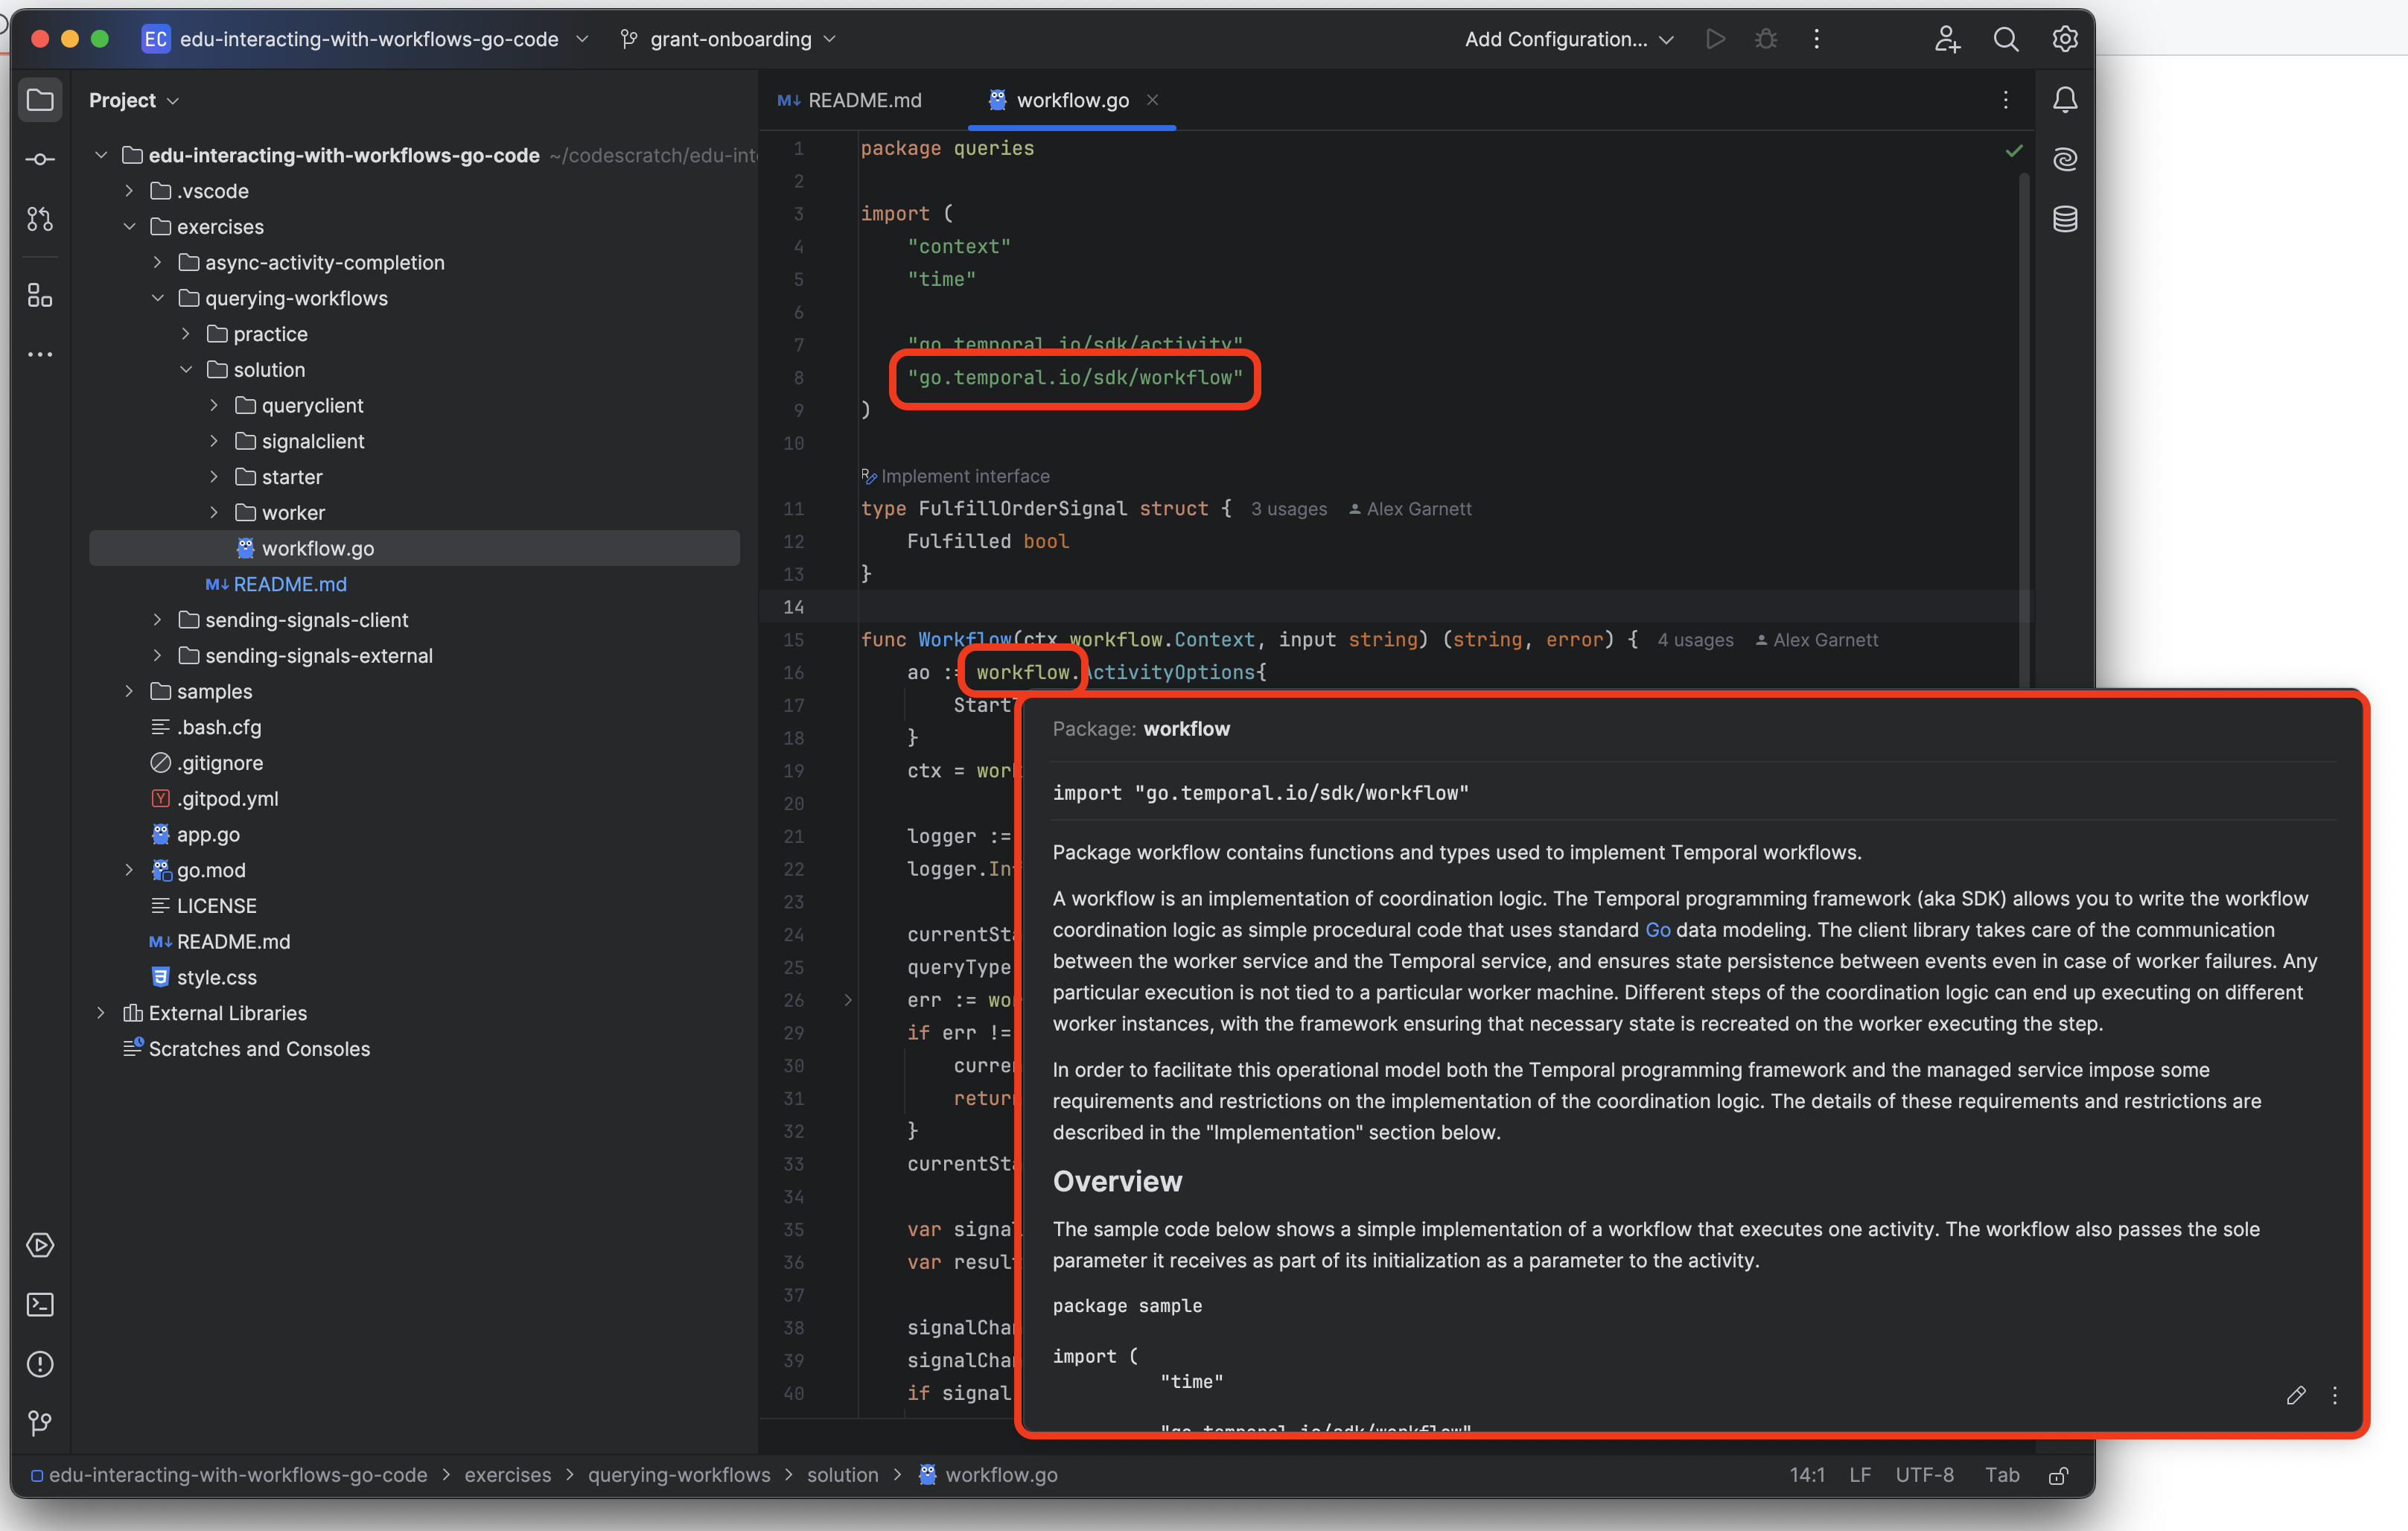Open the Commit tool window icon
2408x1531 pixels.
tap(40, 159)
